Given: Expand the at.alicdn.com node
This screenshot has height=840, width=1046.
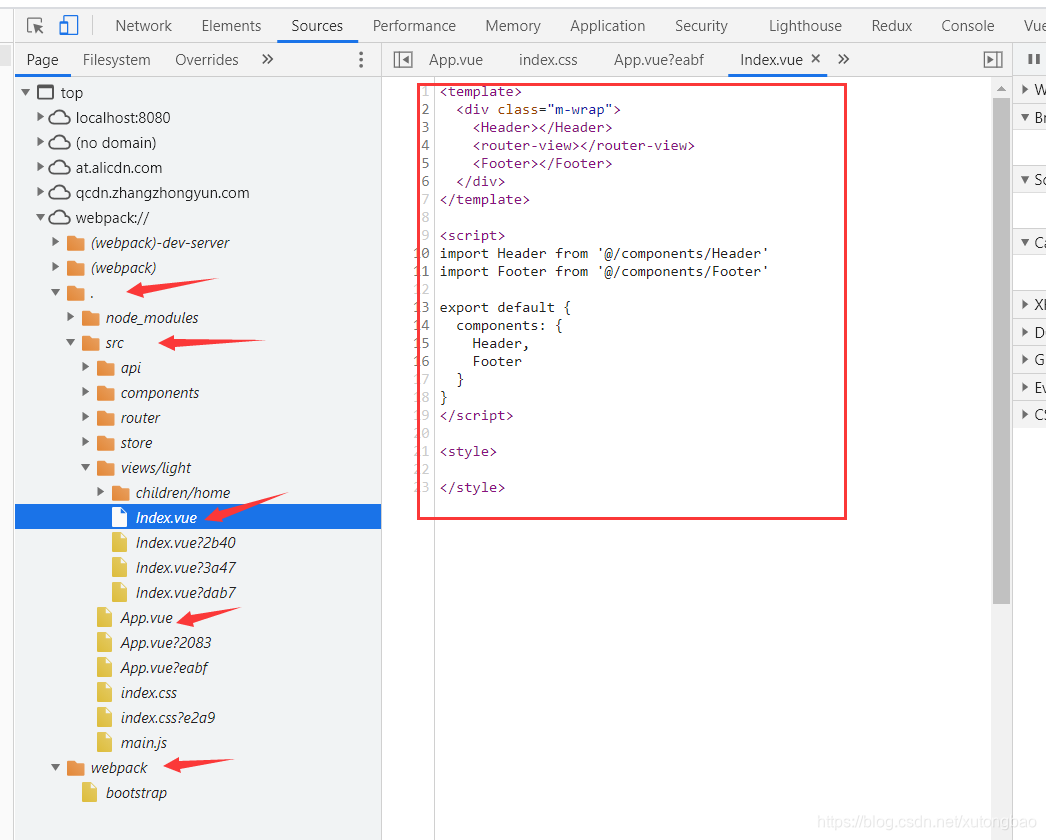Looking at the screenshot, I should (x=40, y=167).
